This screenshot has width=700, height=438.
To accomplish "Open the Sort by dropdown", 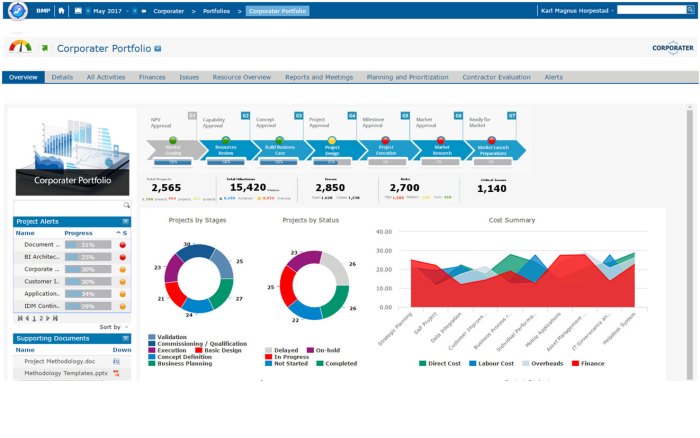I will click(113, 327).
